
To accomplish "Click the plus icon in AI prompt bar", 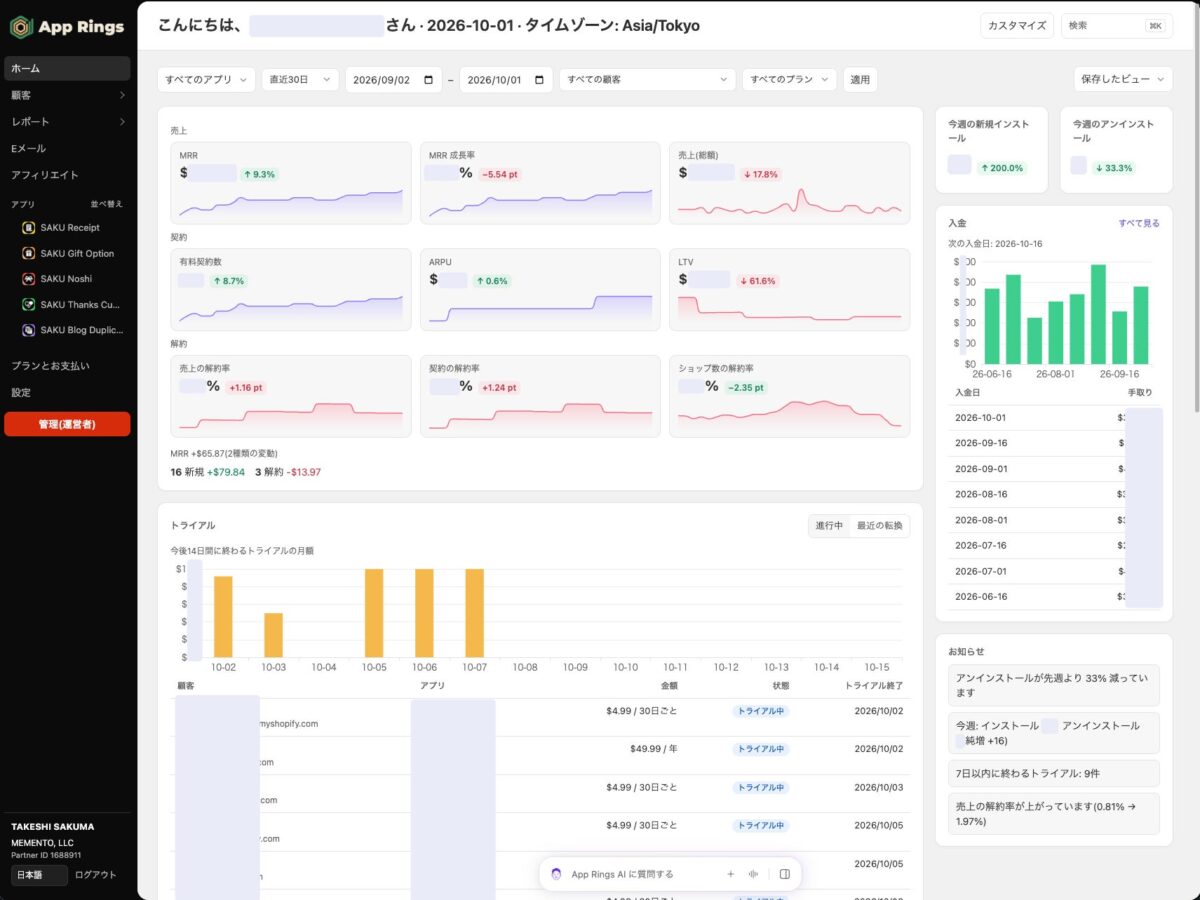I will (730, 874).
